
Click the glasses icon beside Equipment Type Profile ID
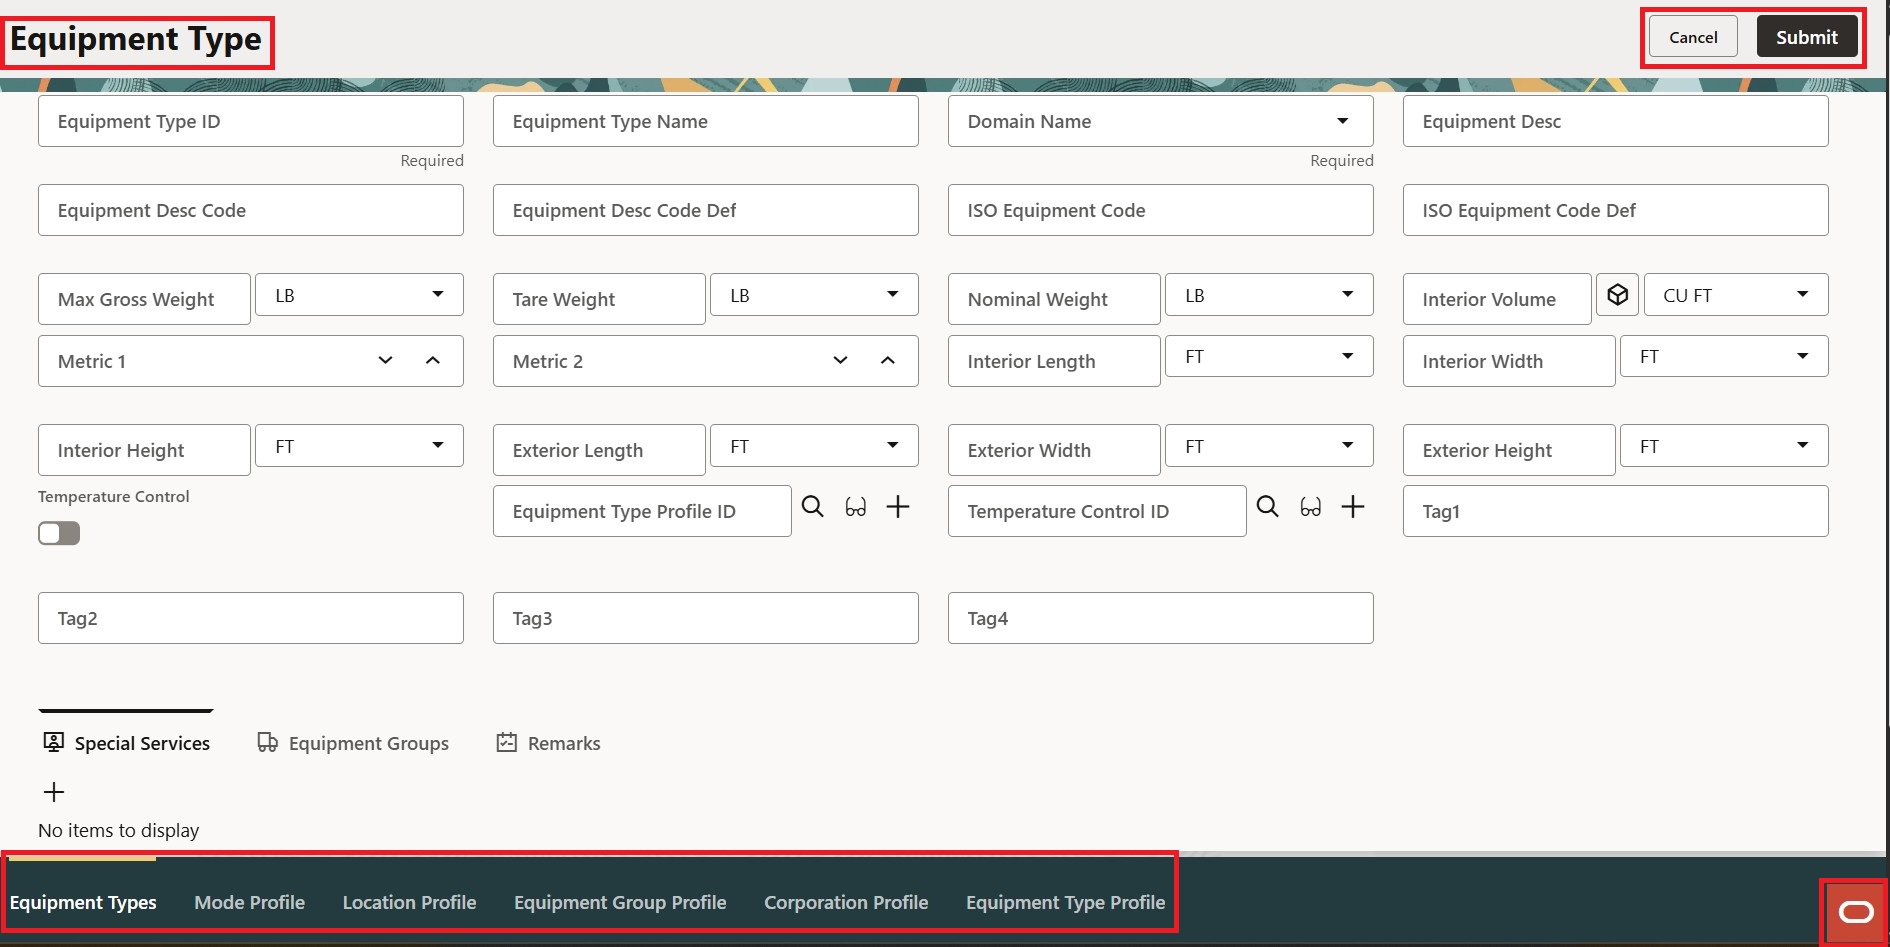pyautogui.click(x=856, y=507)
